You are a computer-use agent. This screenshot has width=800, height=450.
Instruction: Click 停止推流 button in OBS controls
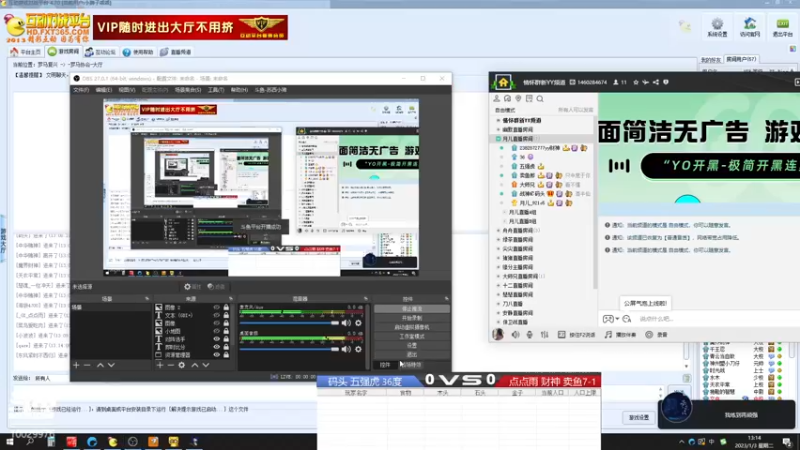(x=412, y=309)
